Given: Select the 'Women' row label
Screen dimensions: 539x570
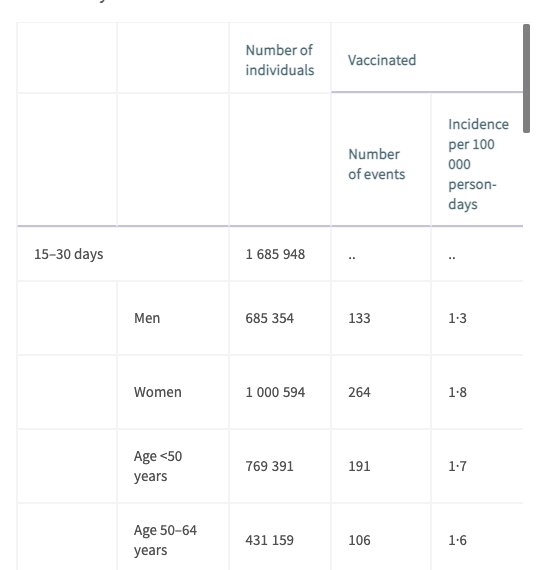Looking at the screenshot, I should 157,392.
